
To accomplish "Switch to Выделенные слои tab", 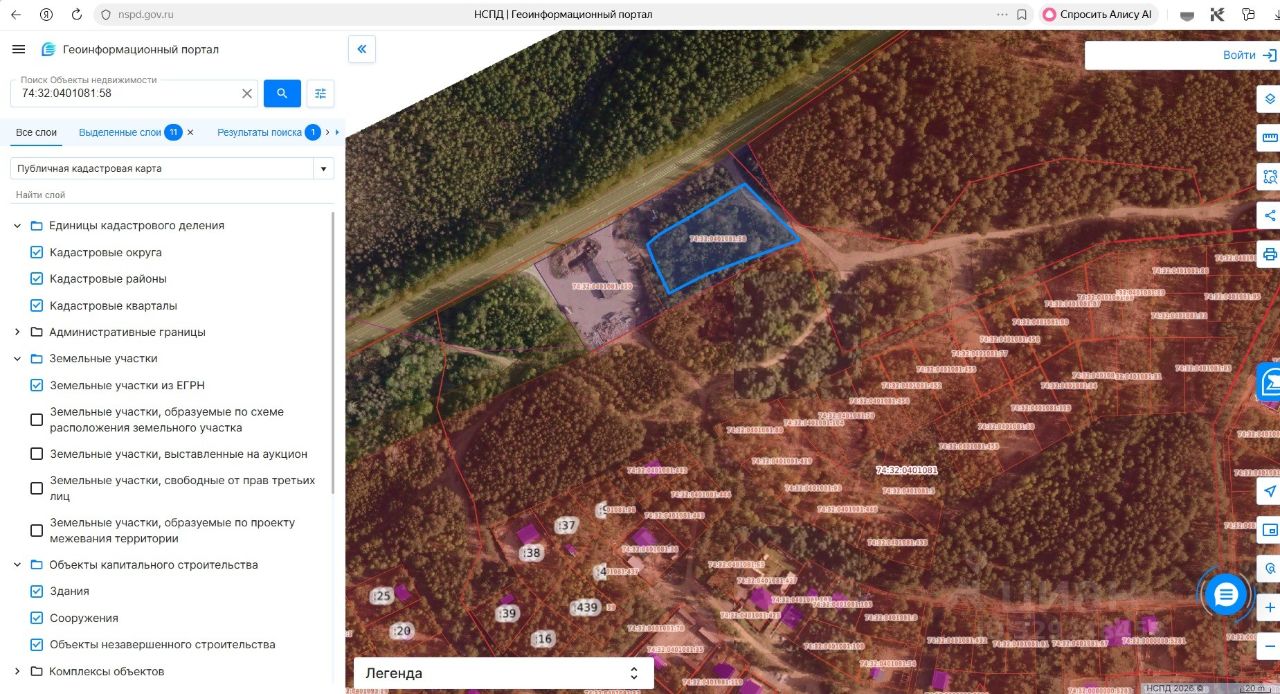I will pos(120,132).
